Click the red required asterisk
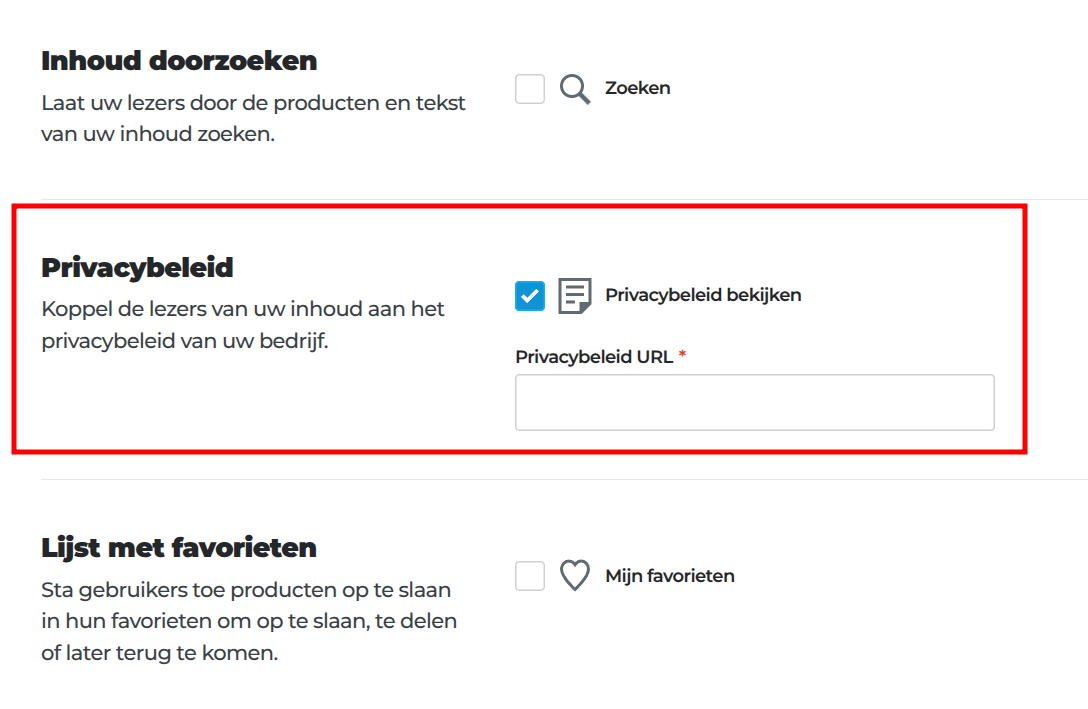 [683, 354]
